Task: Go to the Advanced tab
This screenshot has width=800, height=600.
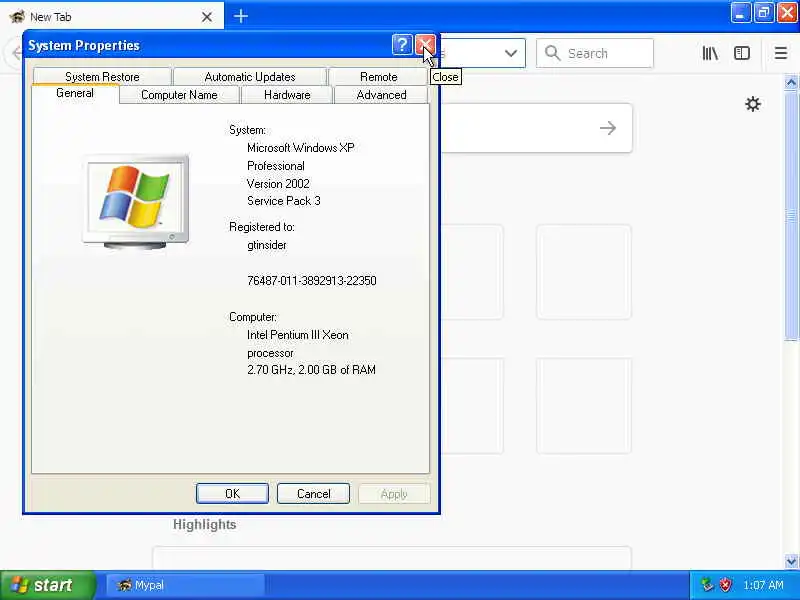Action: (x=381, y=95)
